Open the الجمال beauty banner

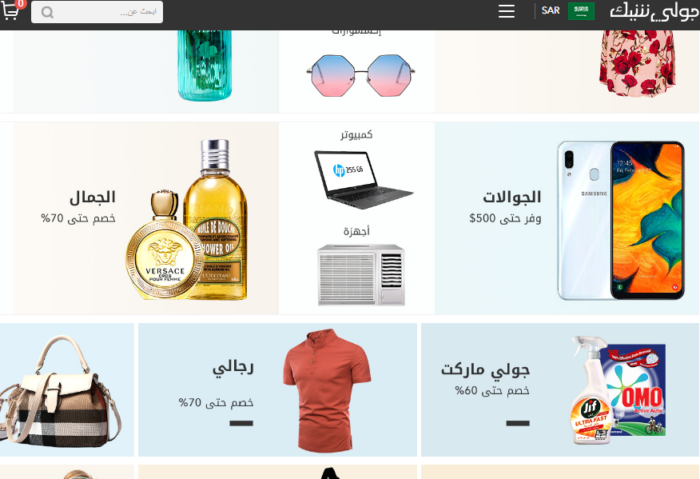146,218
